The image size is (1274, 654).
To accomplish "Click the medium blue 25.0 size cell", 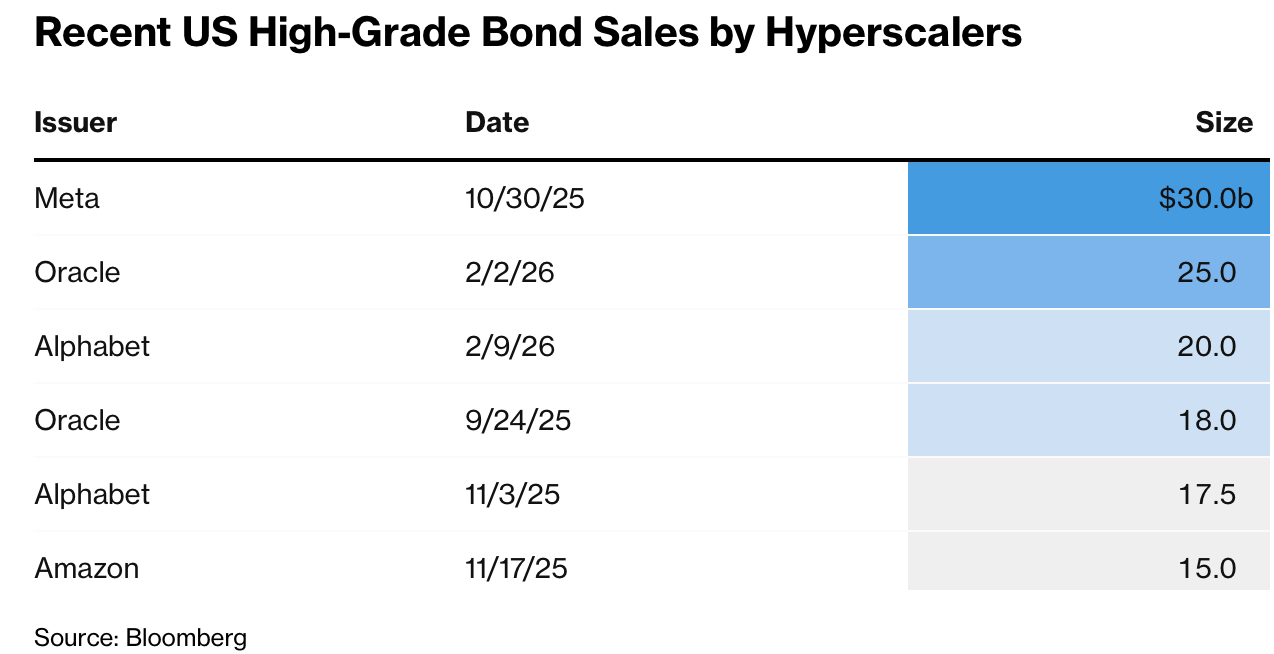I will 1088,272.
